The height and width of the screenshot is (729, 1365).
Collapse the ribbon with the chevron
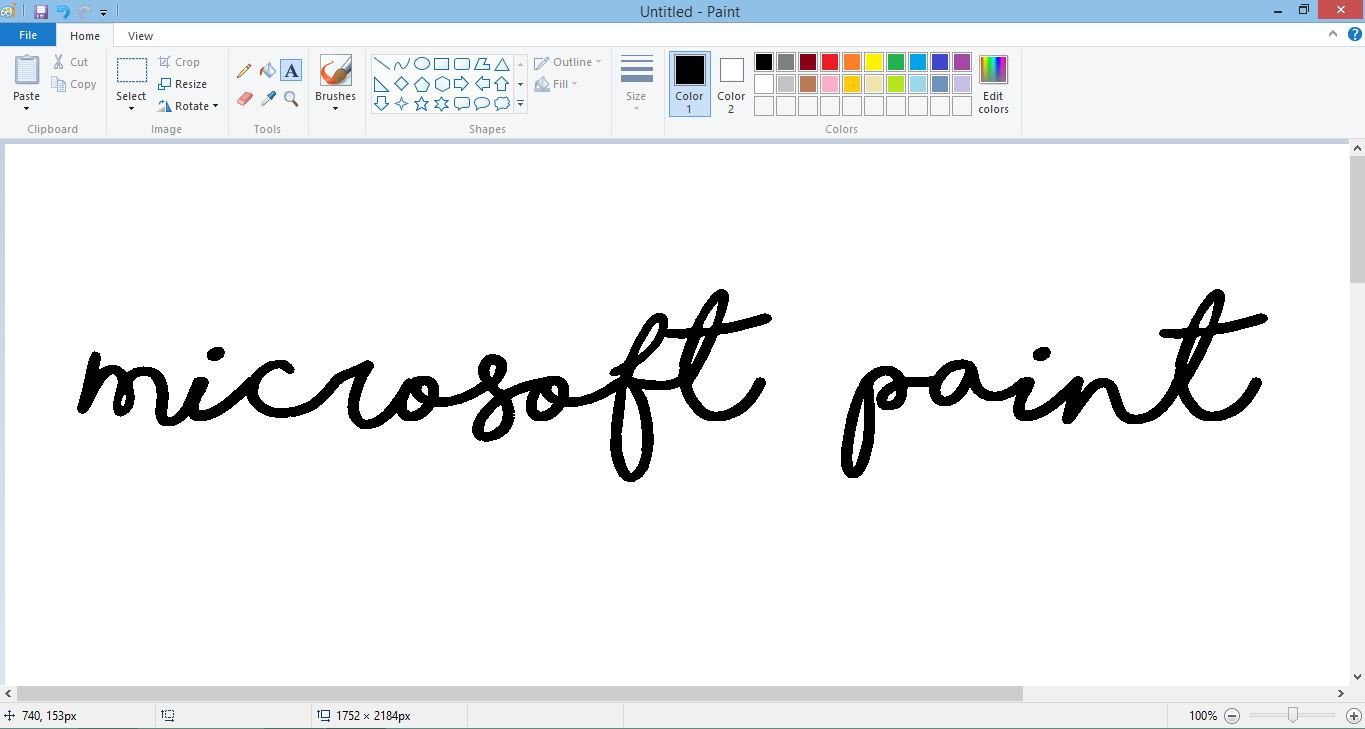tap(1333, 34)
